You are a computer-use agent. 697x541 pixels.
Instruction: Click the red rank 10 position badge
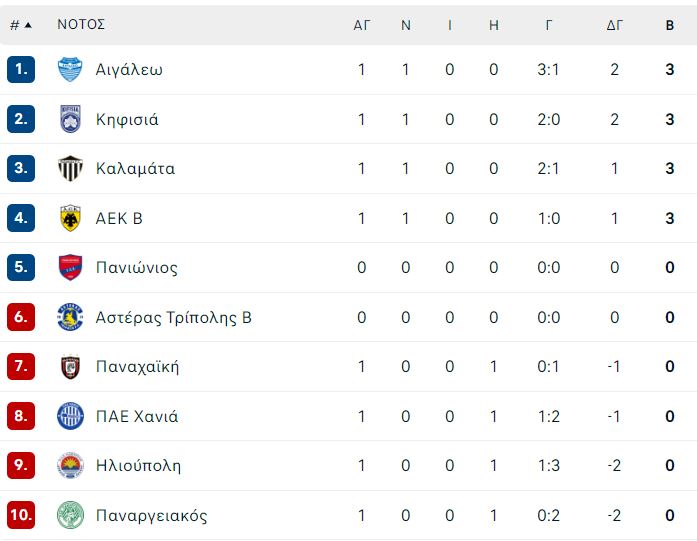[21, 515]
